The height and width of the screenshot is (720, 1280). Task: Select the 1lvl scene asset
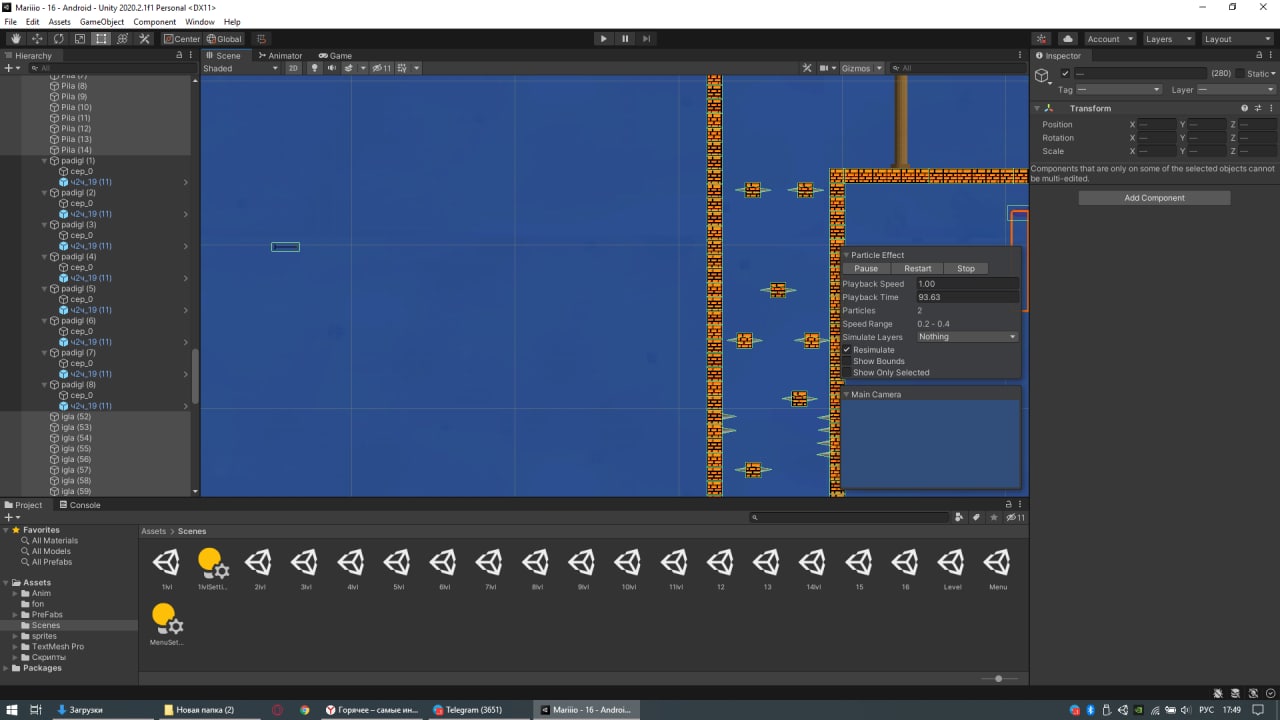click(x=166, y=569)
